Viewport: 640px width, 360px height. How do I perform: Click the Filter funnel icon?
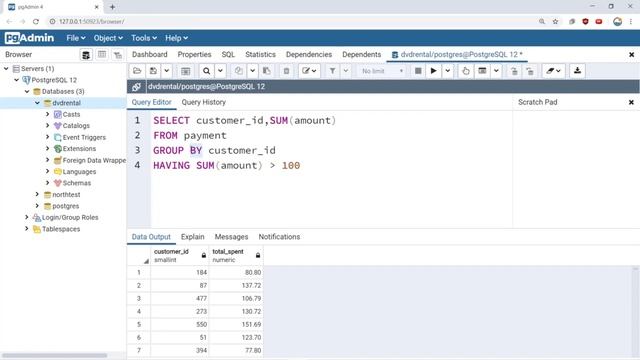[x=332, y=71]
